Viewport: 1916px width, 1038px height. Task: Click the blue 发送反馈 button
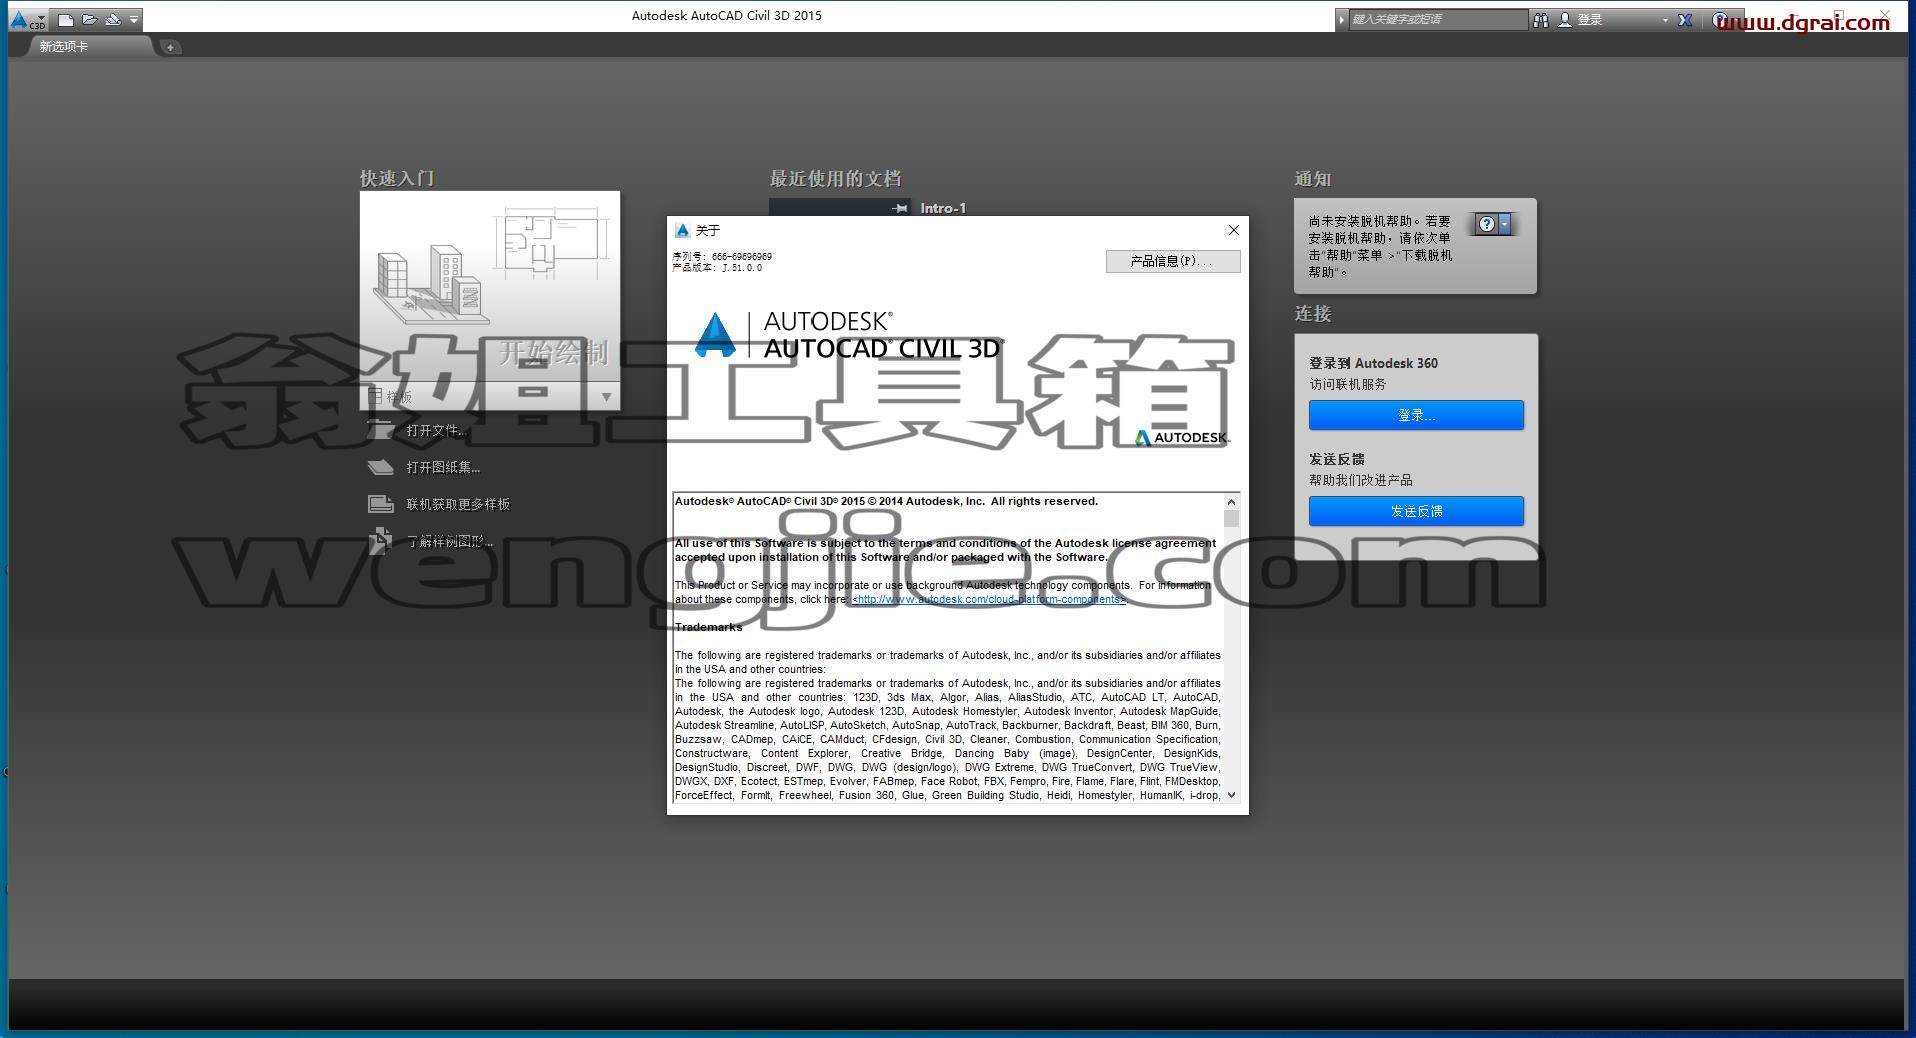point(1416,511)
